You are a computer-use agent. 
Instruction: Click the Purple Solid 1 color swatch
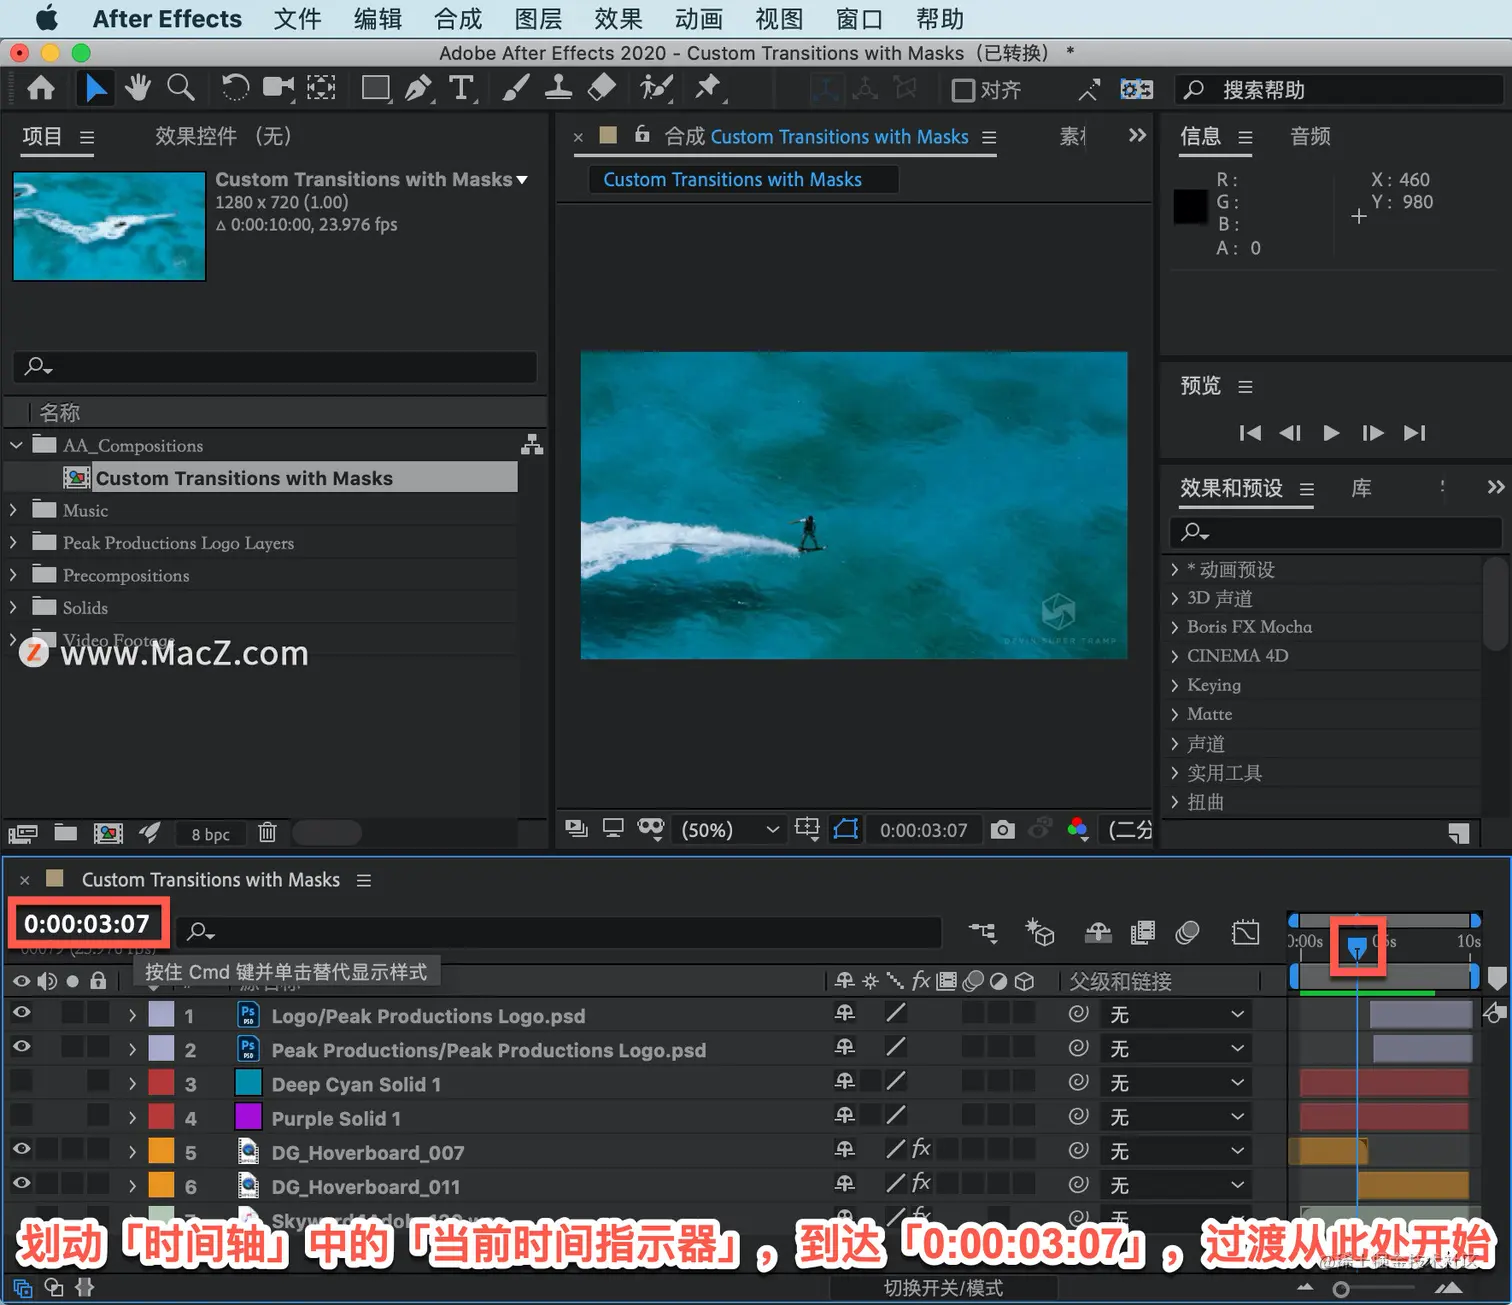point(248,1117)
